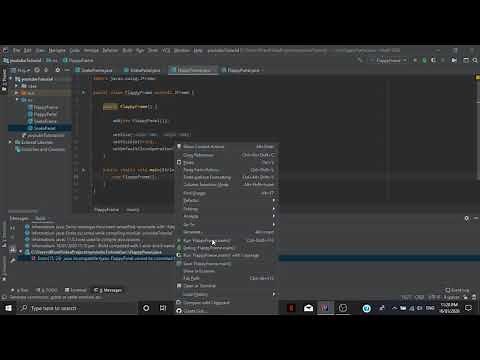Expand the Analyze submenu arrow
The height and width of the screenshot is (360, 480).
pos(274,216)
